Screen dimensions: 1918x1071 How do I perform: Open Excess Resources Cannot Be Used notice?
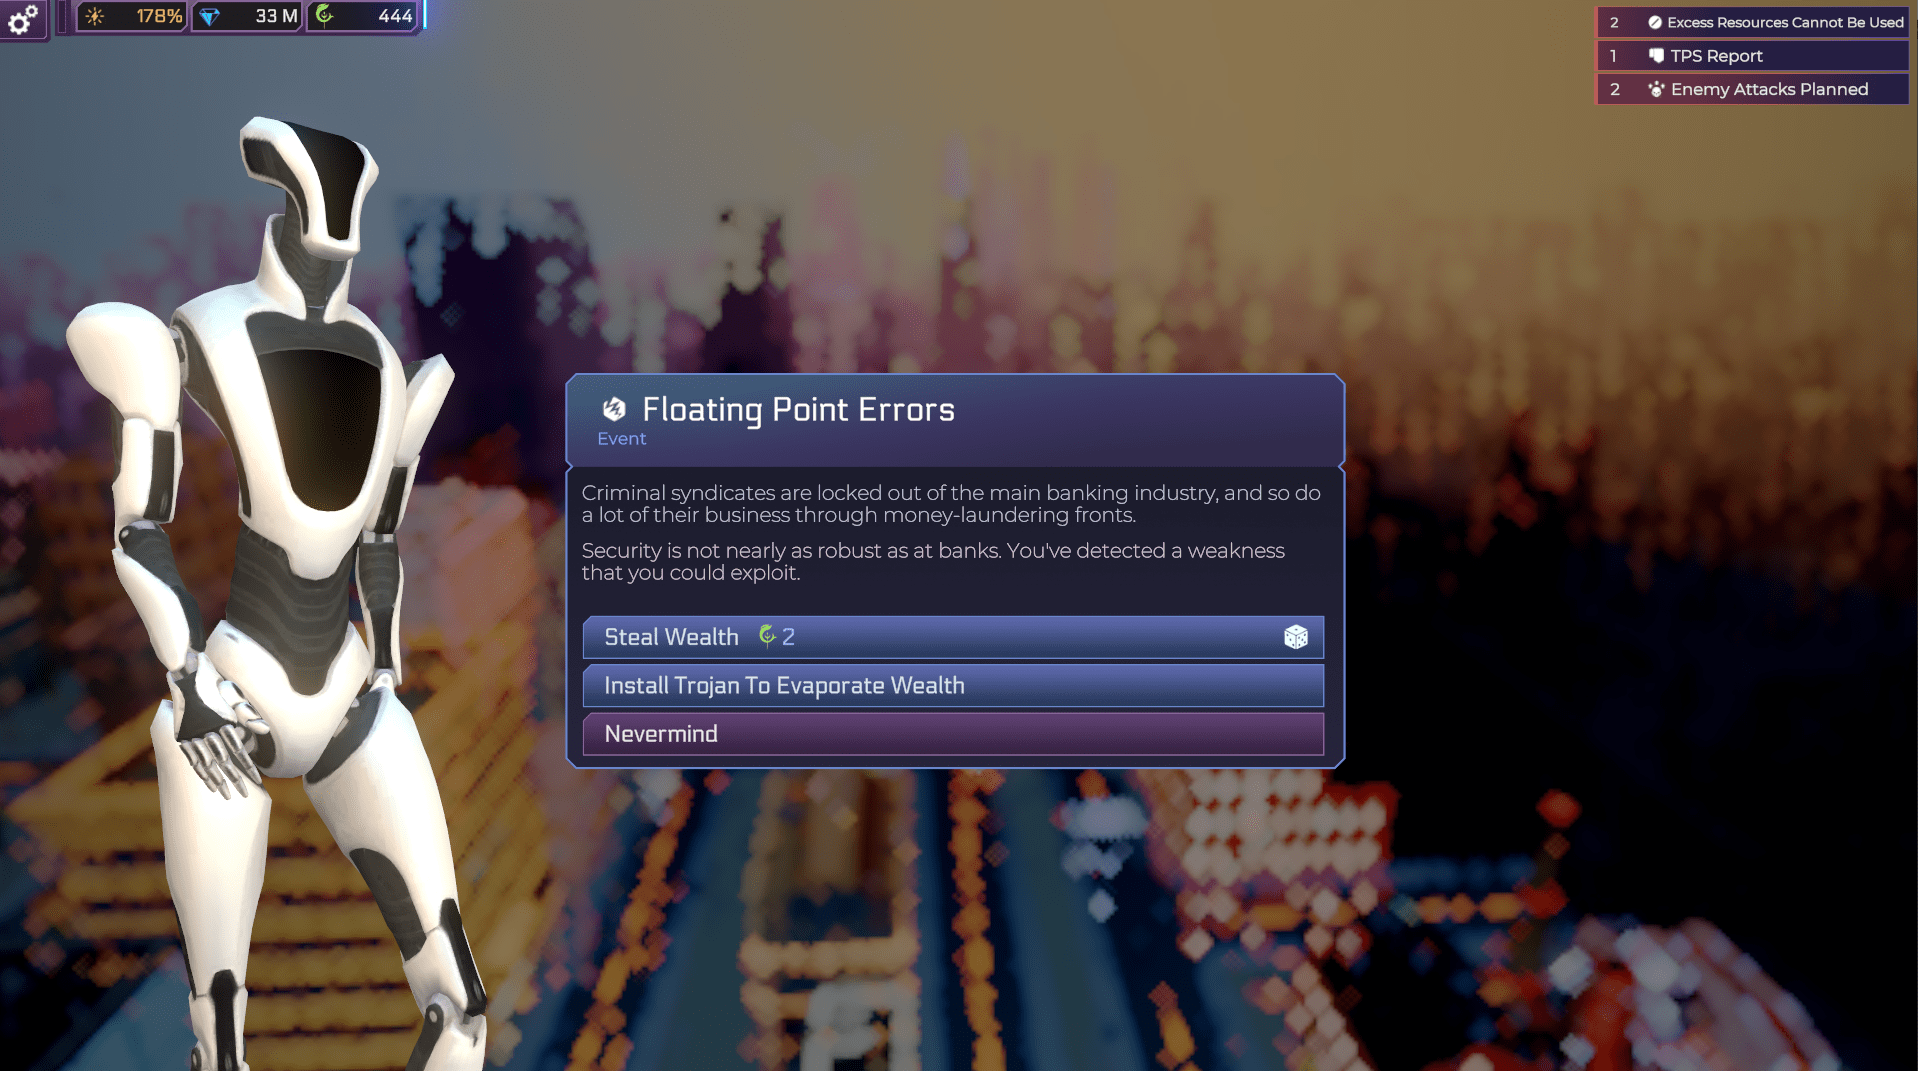1752,22
